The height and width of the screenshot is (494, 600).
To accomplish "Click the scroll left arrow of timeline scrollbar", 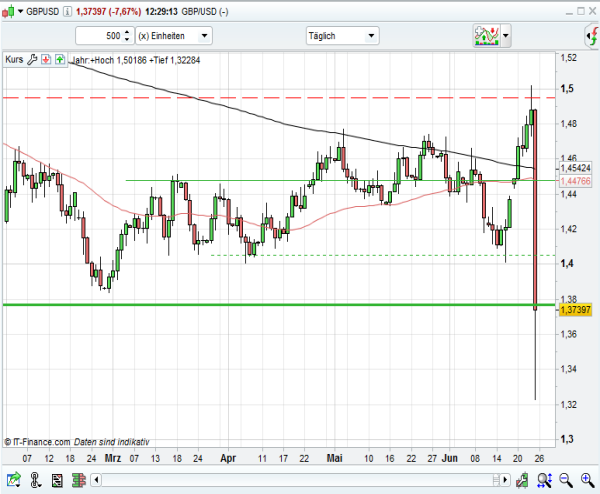I will click(96, 479).
